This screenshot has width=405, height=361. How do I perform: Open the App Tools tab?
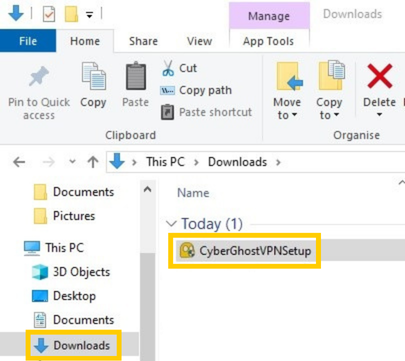[268, 41]
